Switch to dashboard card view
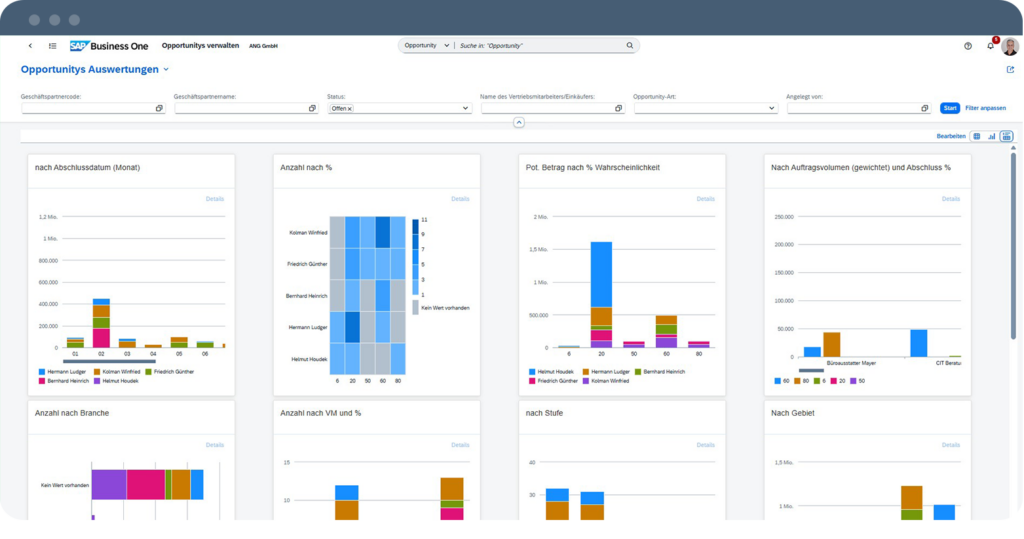The image size is (1024, 539). click(x=1006, y=137)
